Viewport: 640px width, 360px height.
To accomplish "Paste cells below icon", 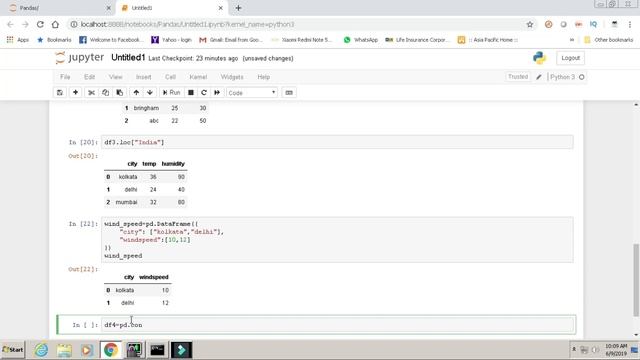I will click(120, 93).
